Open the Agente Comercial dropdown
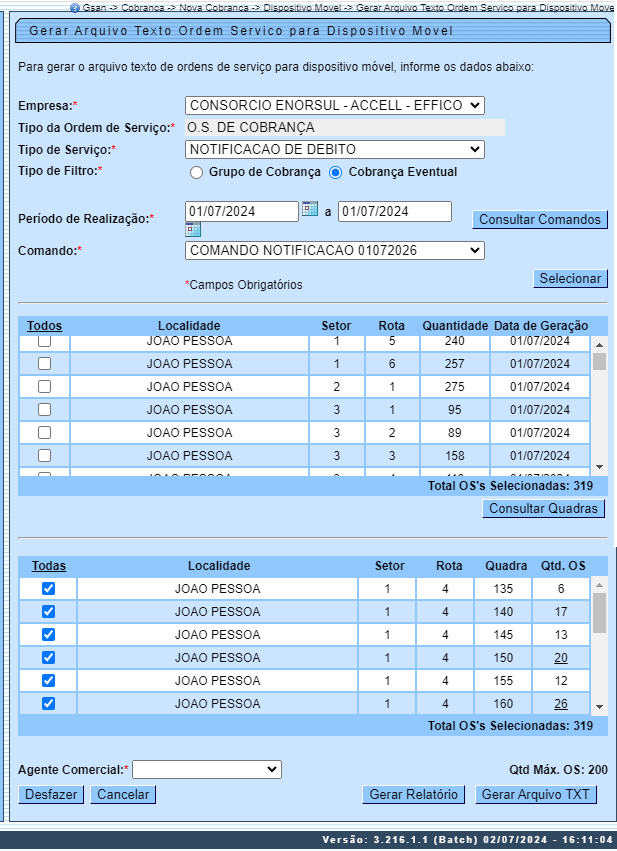Image resolution: width=617 pixels, height=851 pixels. 207,769
